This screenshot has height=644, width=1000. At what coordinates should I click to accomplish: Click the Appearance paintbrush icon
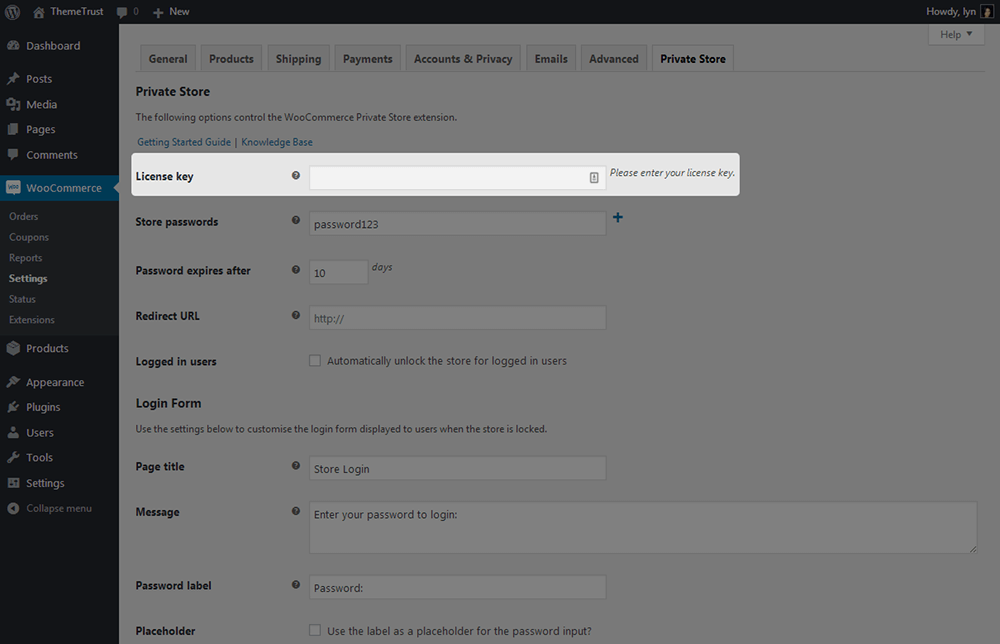point(13,382)
